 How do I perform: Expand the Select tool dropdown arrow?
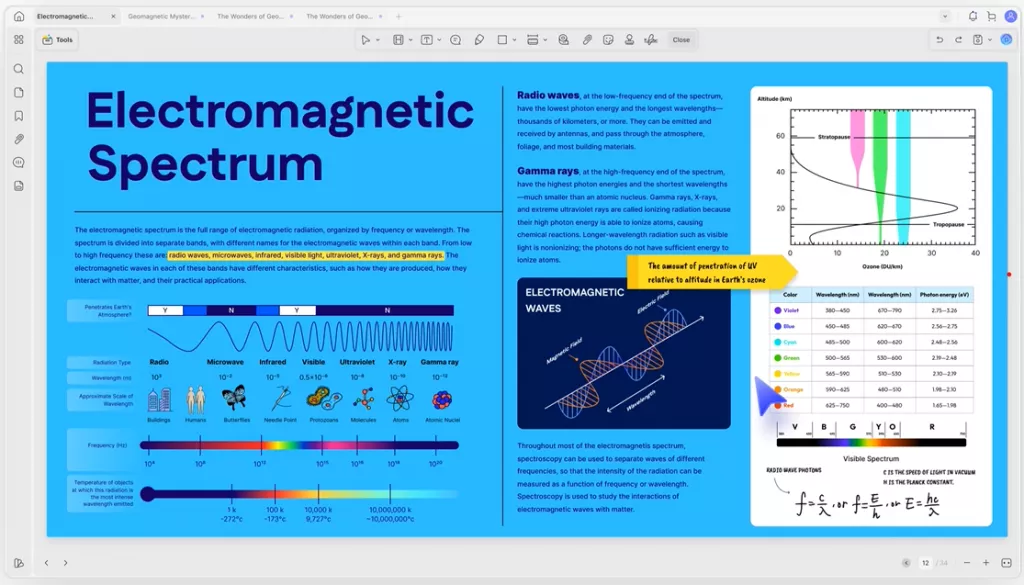click(377, 39)
